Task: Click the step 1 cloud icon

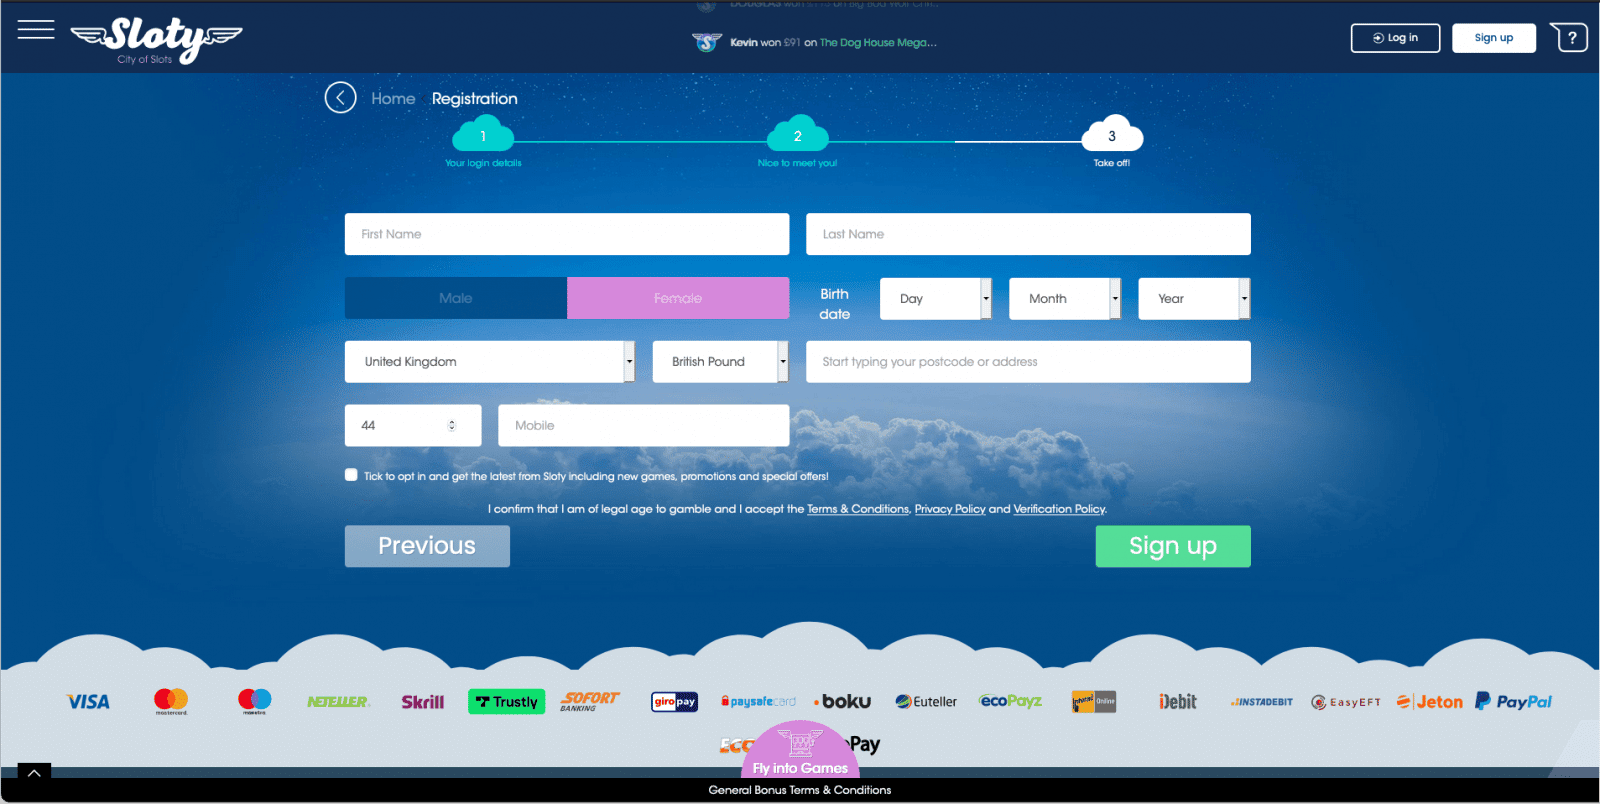Action: click(x=483, y=135)
